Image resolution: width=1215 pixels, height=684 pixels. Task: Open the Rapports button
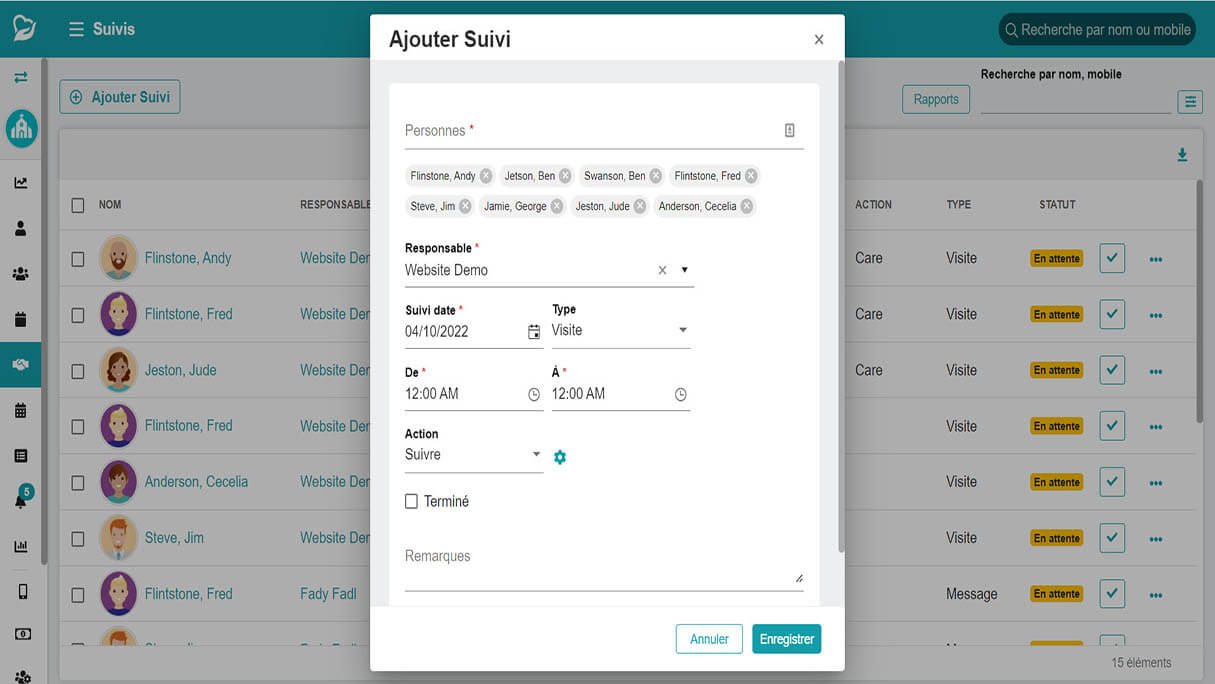click(936, 99)
